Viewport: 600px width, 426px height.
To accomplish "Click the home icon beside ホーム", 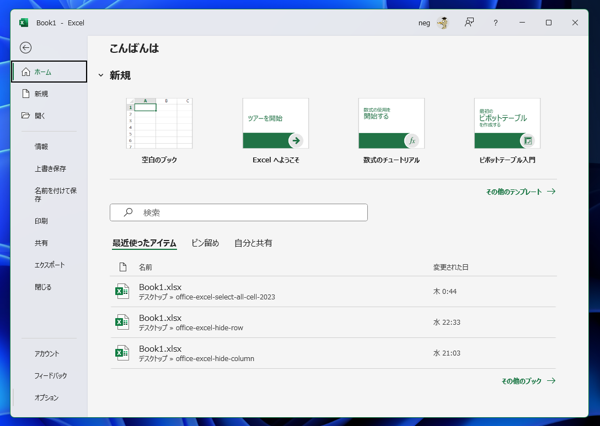I will tap(26, 72).
